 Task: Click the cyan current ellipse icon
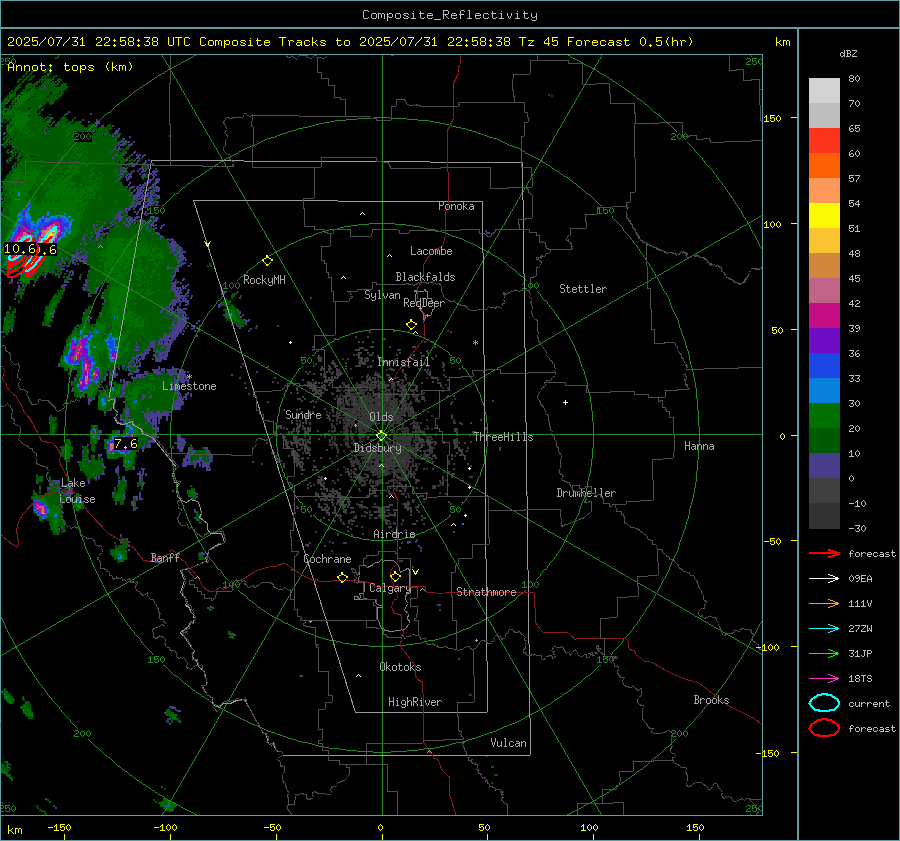tap(824, 703)
